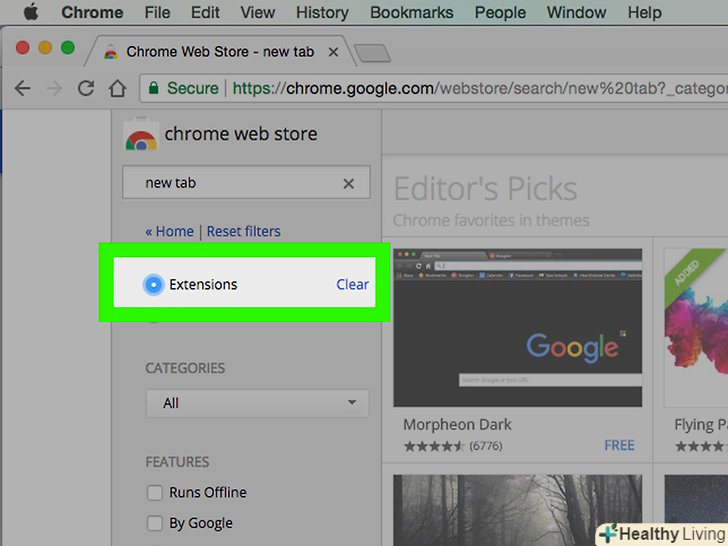Click the Editor's Picks heading

pos(485,188)
